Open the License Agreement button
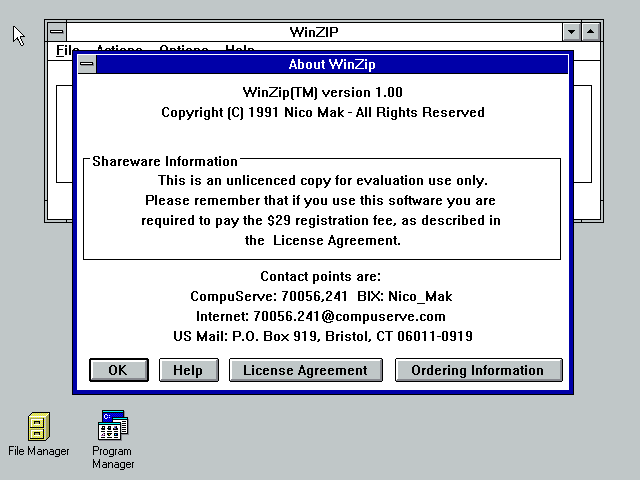This screenshot has width=640, height=480. [x=306, y=370]
